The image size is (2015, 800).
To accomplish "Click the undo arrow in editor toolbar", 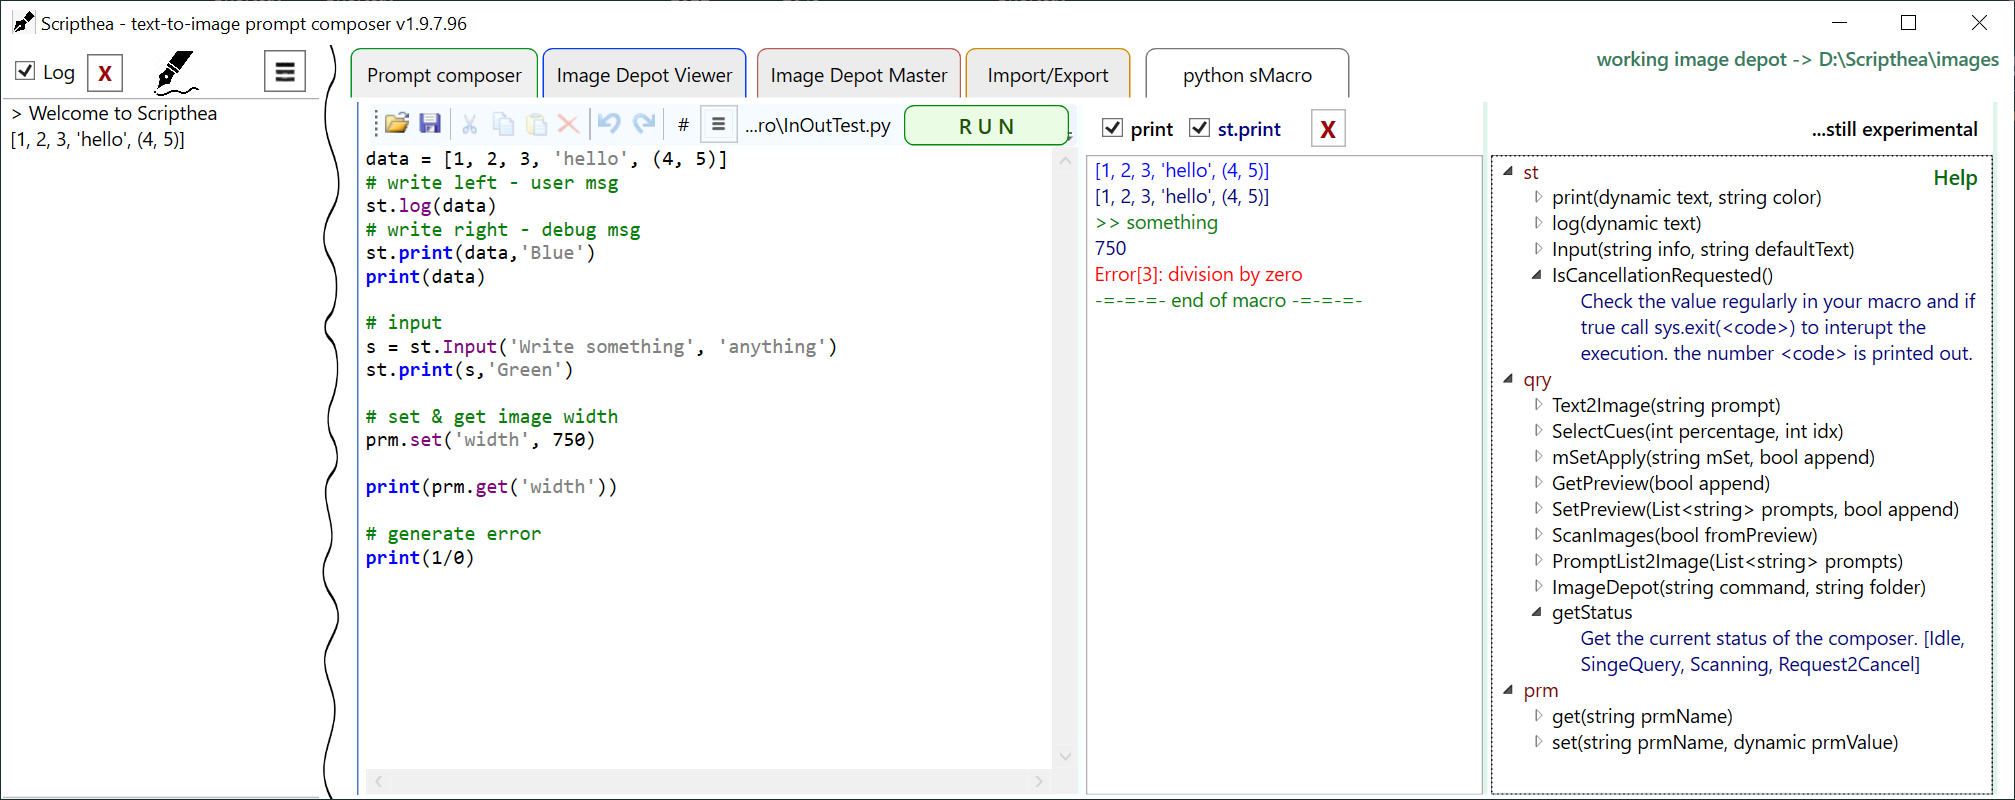I will tap(609, 124).
